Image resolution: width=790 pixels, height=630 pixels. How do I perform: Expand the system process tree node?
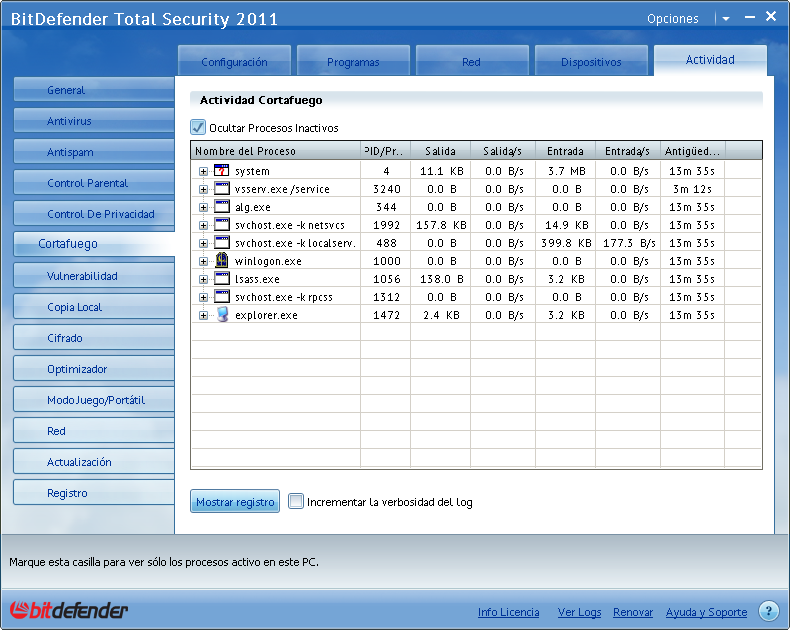(203, 171)
